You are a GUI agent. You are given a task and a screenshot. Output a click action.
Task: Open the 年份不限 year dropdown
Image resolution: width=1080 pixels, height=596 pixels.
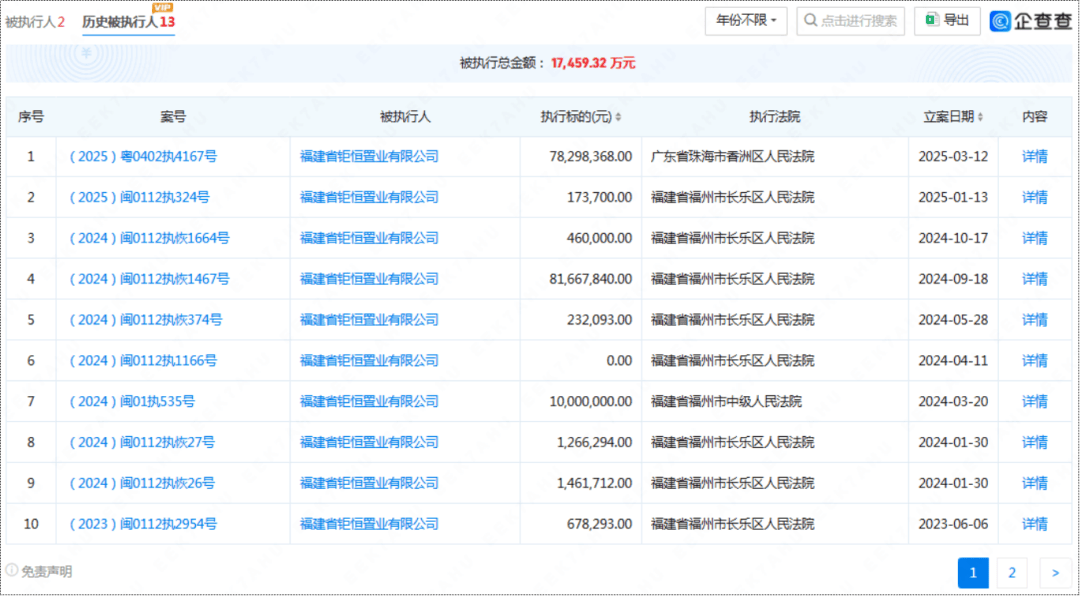(746, 21)
